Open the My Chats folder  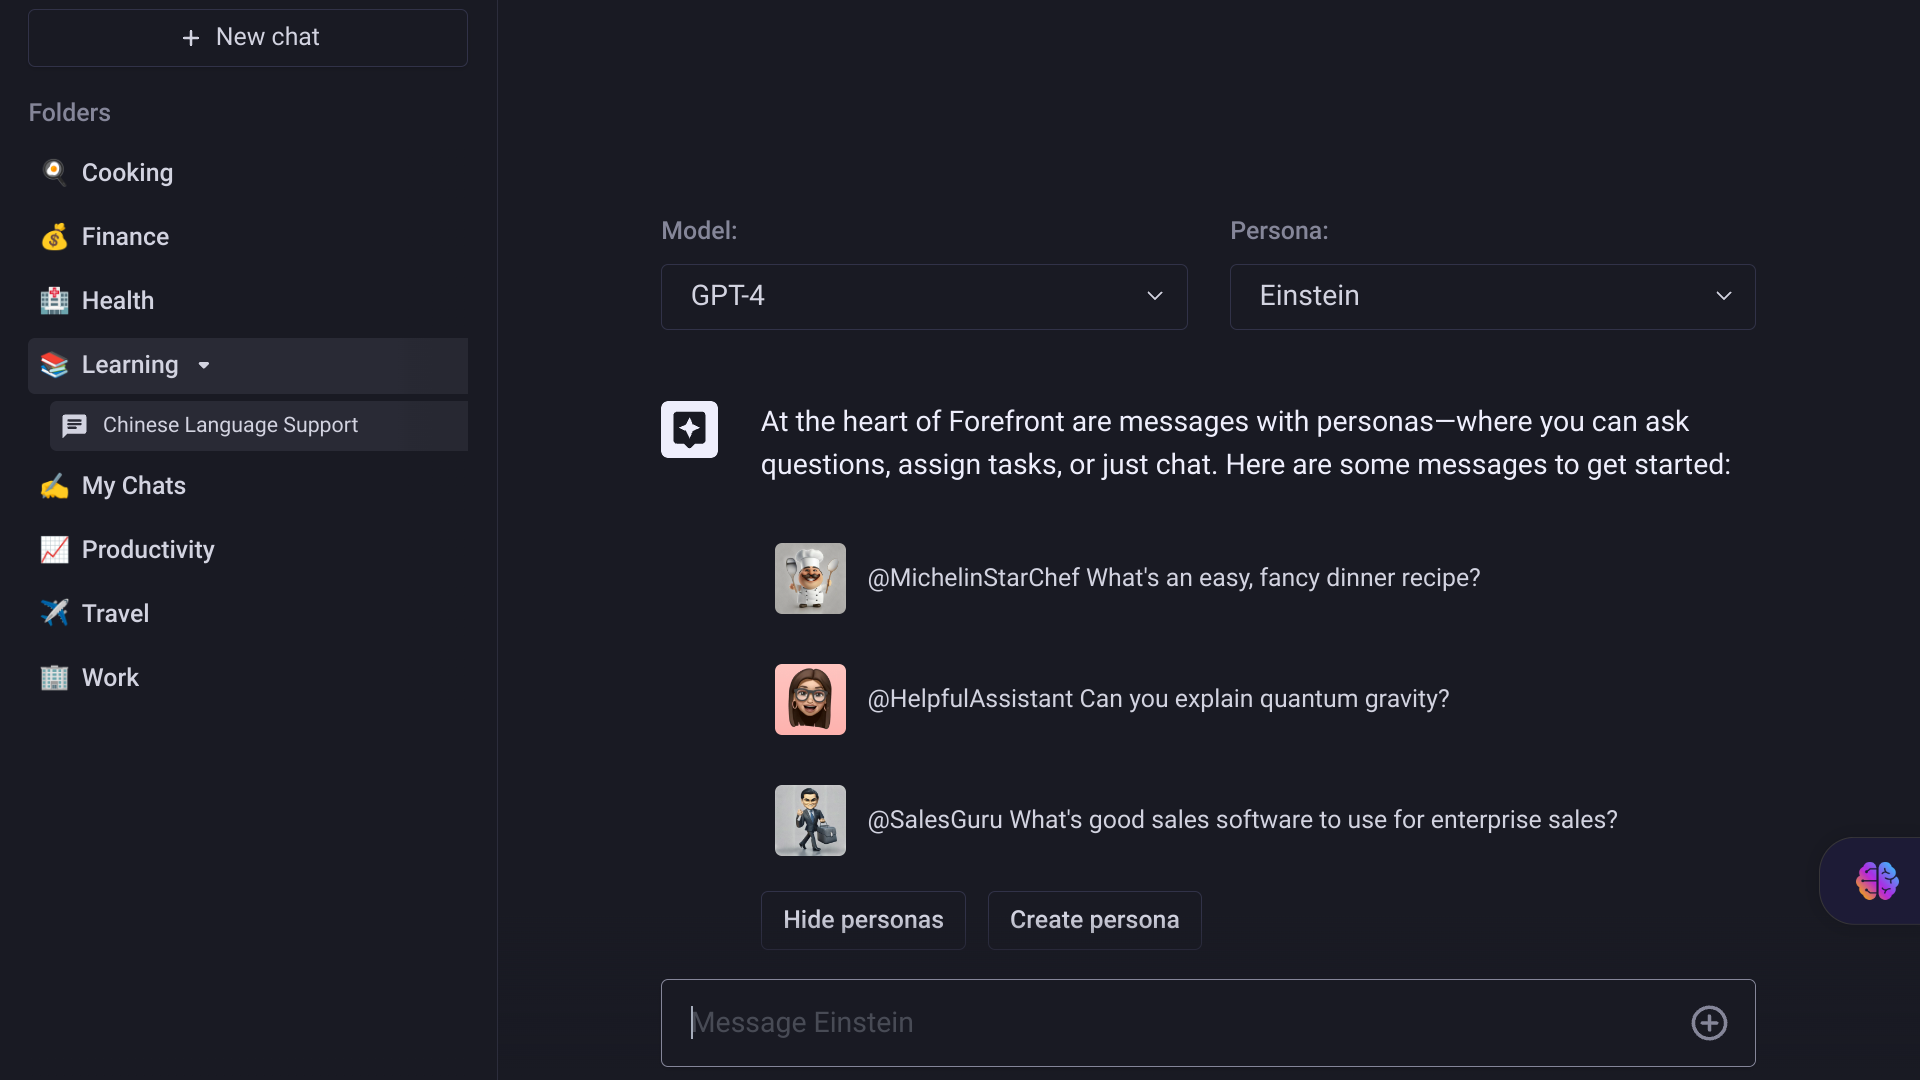pyautogui.click(x=133, y=486)
